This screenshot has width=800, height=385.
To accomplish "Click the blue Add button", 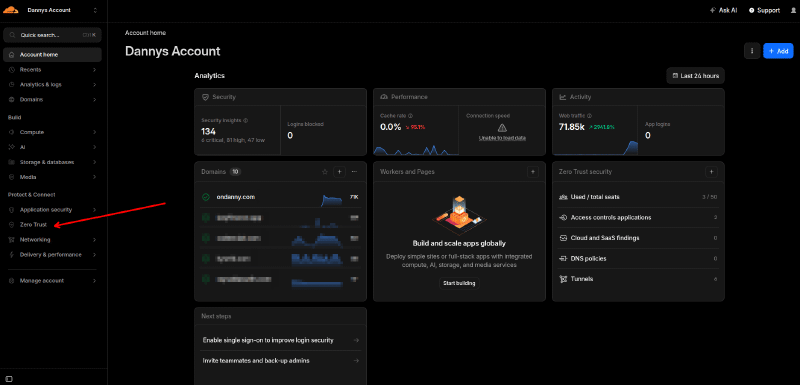I will [779, 51].
